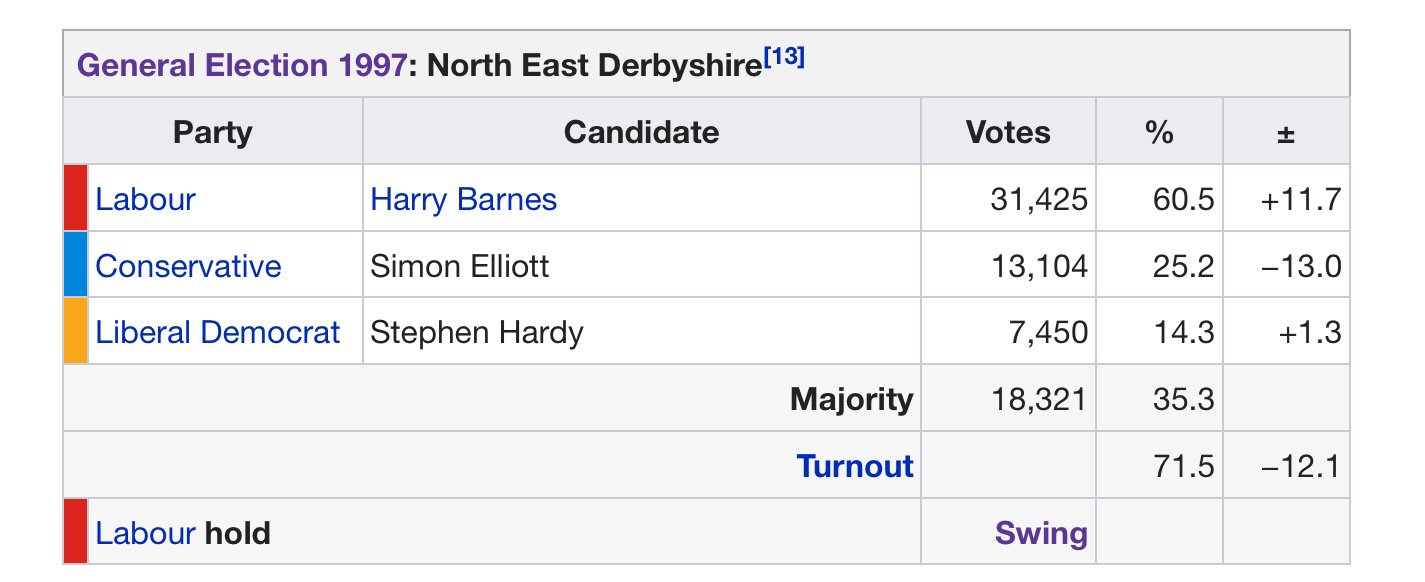Click the Turnout link
This screenshot has width=1425, height=582.
(x=855, y=466)
